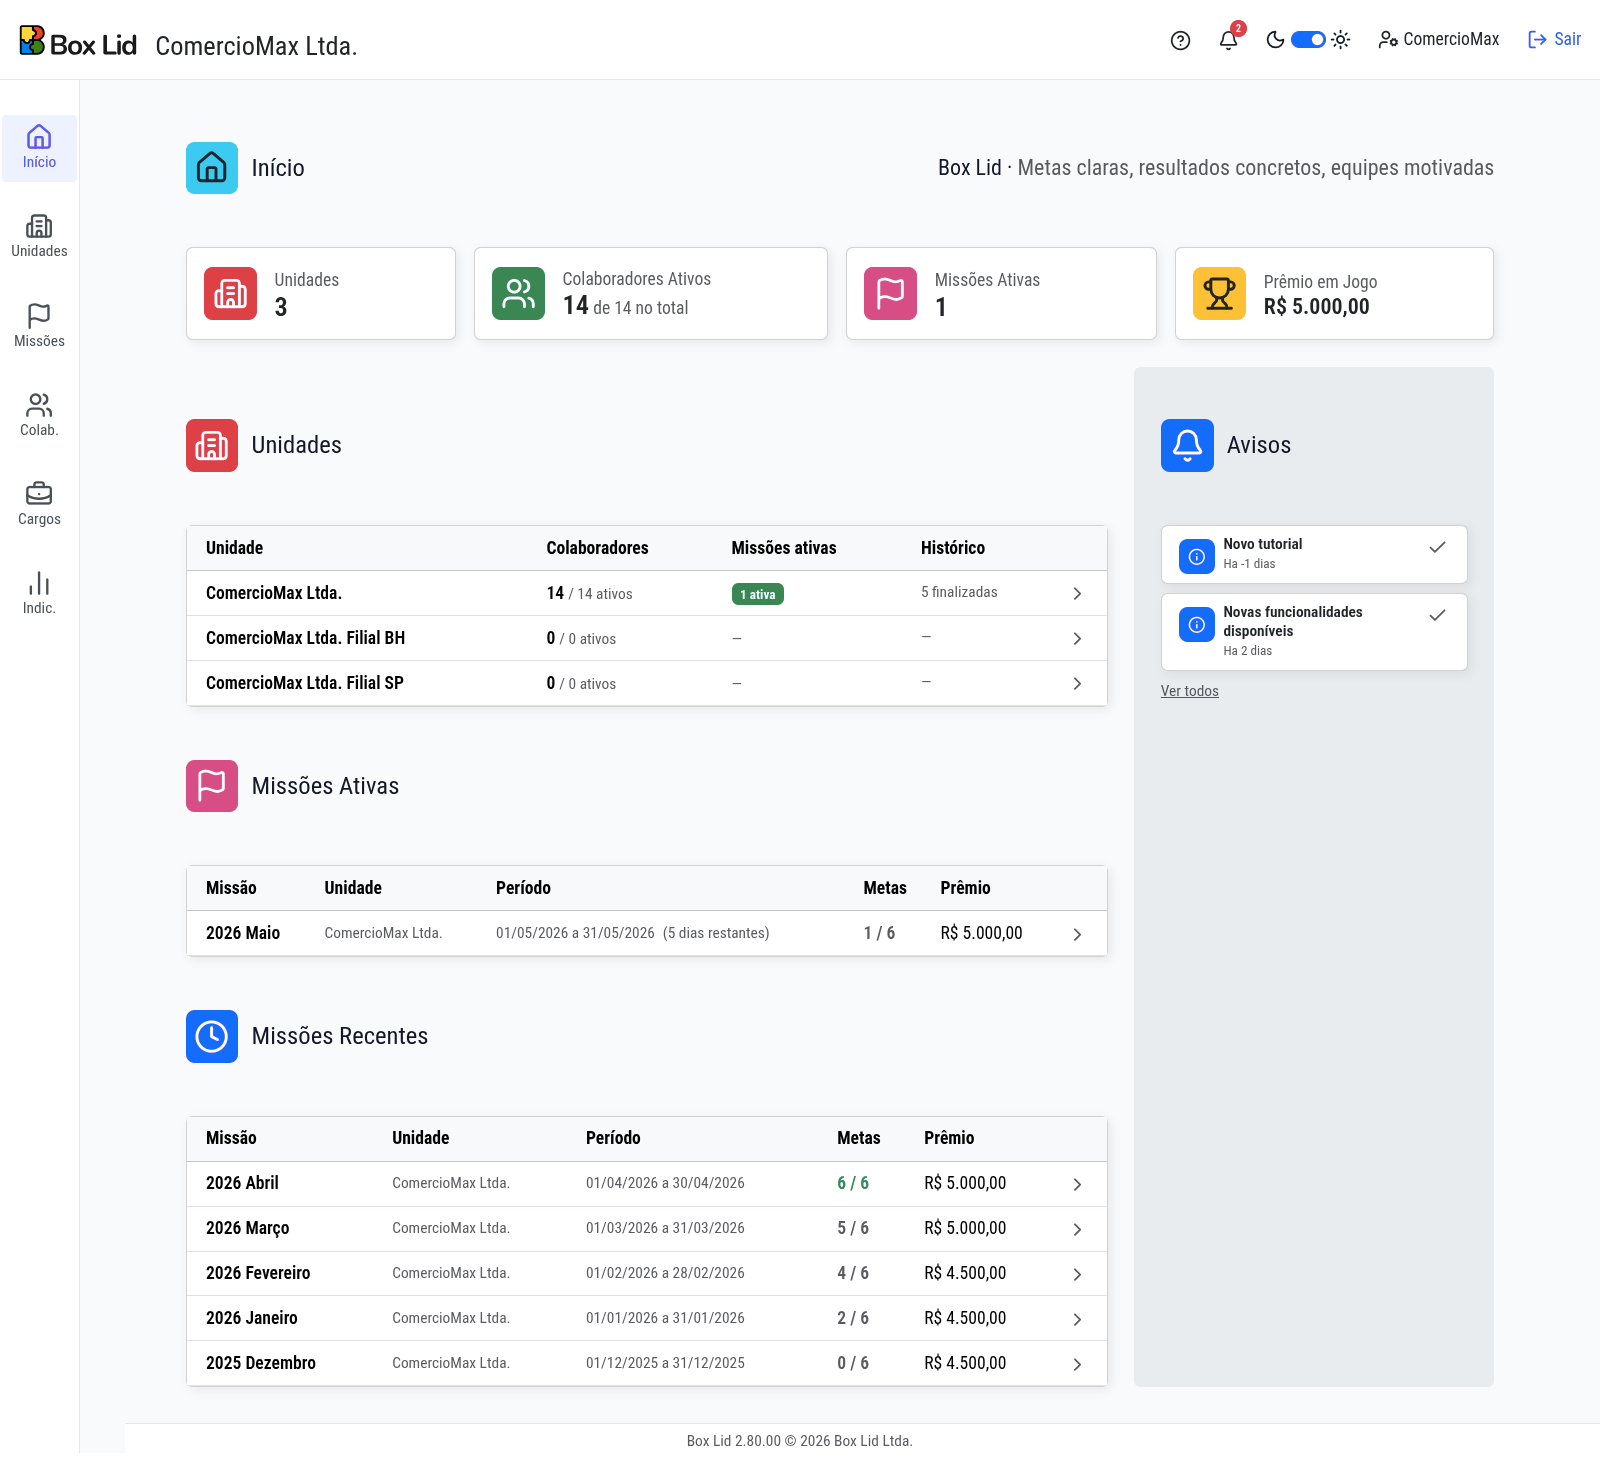Open 2026 Abril mission chevron

[1077, 1184]
